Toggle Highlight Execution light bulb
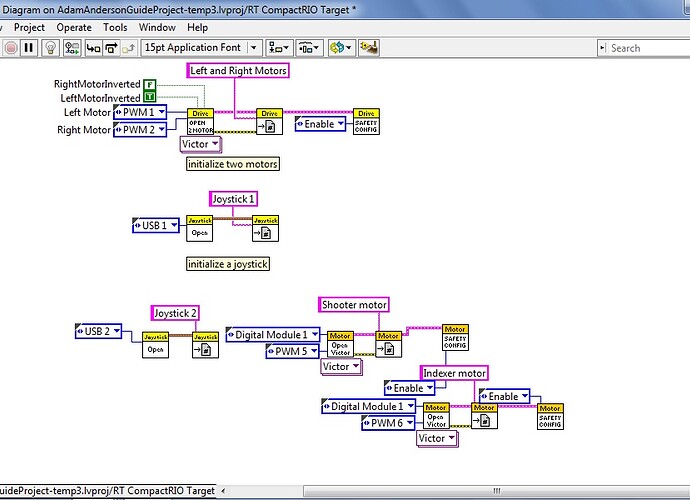Screen dimensions: 690x500 (x=51, y=48)
